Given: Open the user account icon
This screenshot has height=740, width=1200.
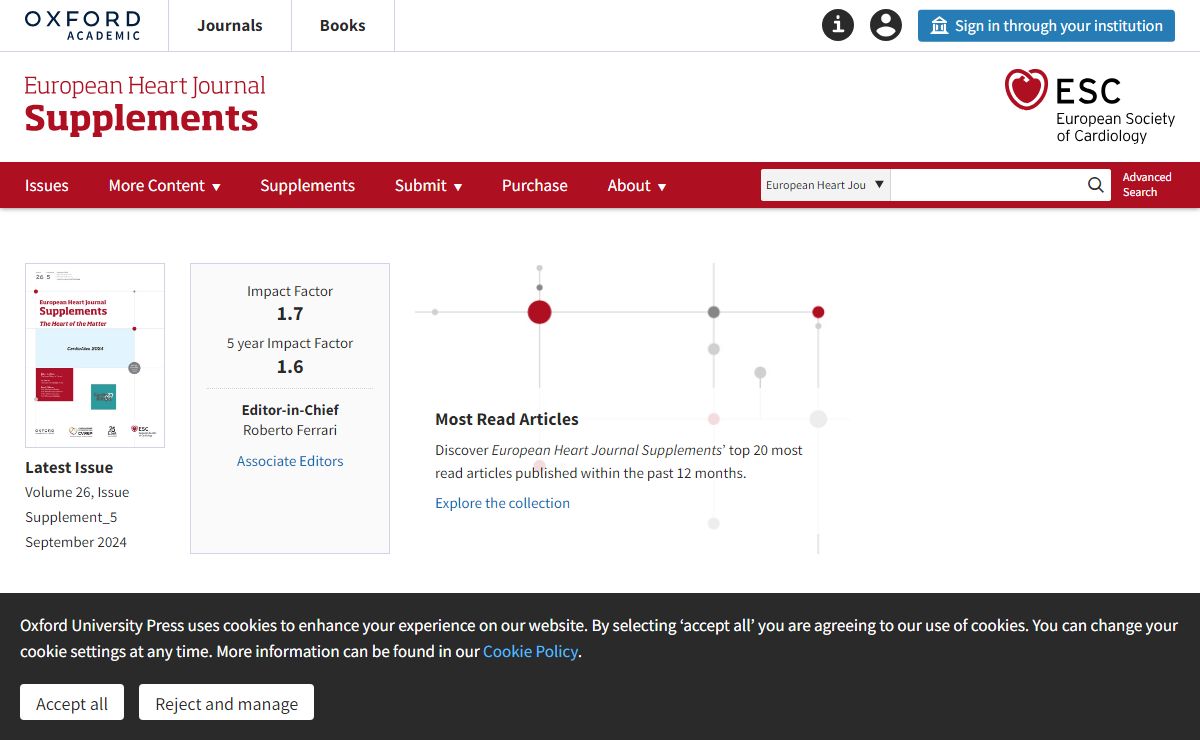Looking at the screenshot, I should (x=886, y=25).
